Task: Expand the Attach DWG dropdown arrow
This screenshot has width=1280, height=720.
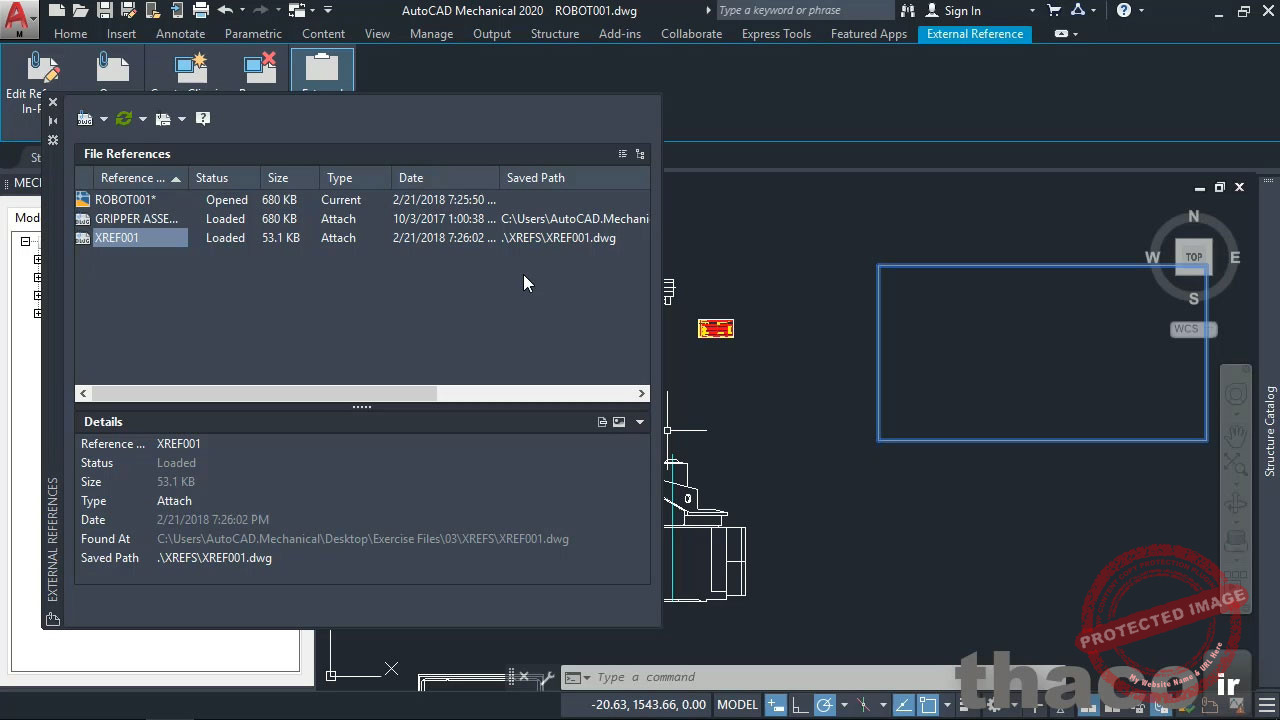Action: (103, 119)
